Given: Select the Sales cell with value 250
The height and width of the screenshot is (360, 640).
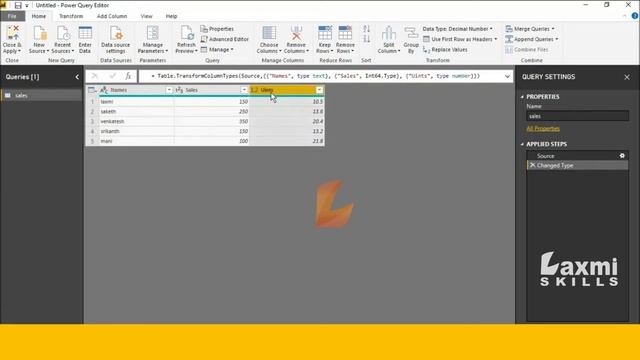Looking at the screenshot, I should point(211,111).
